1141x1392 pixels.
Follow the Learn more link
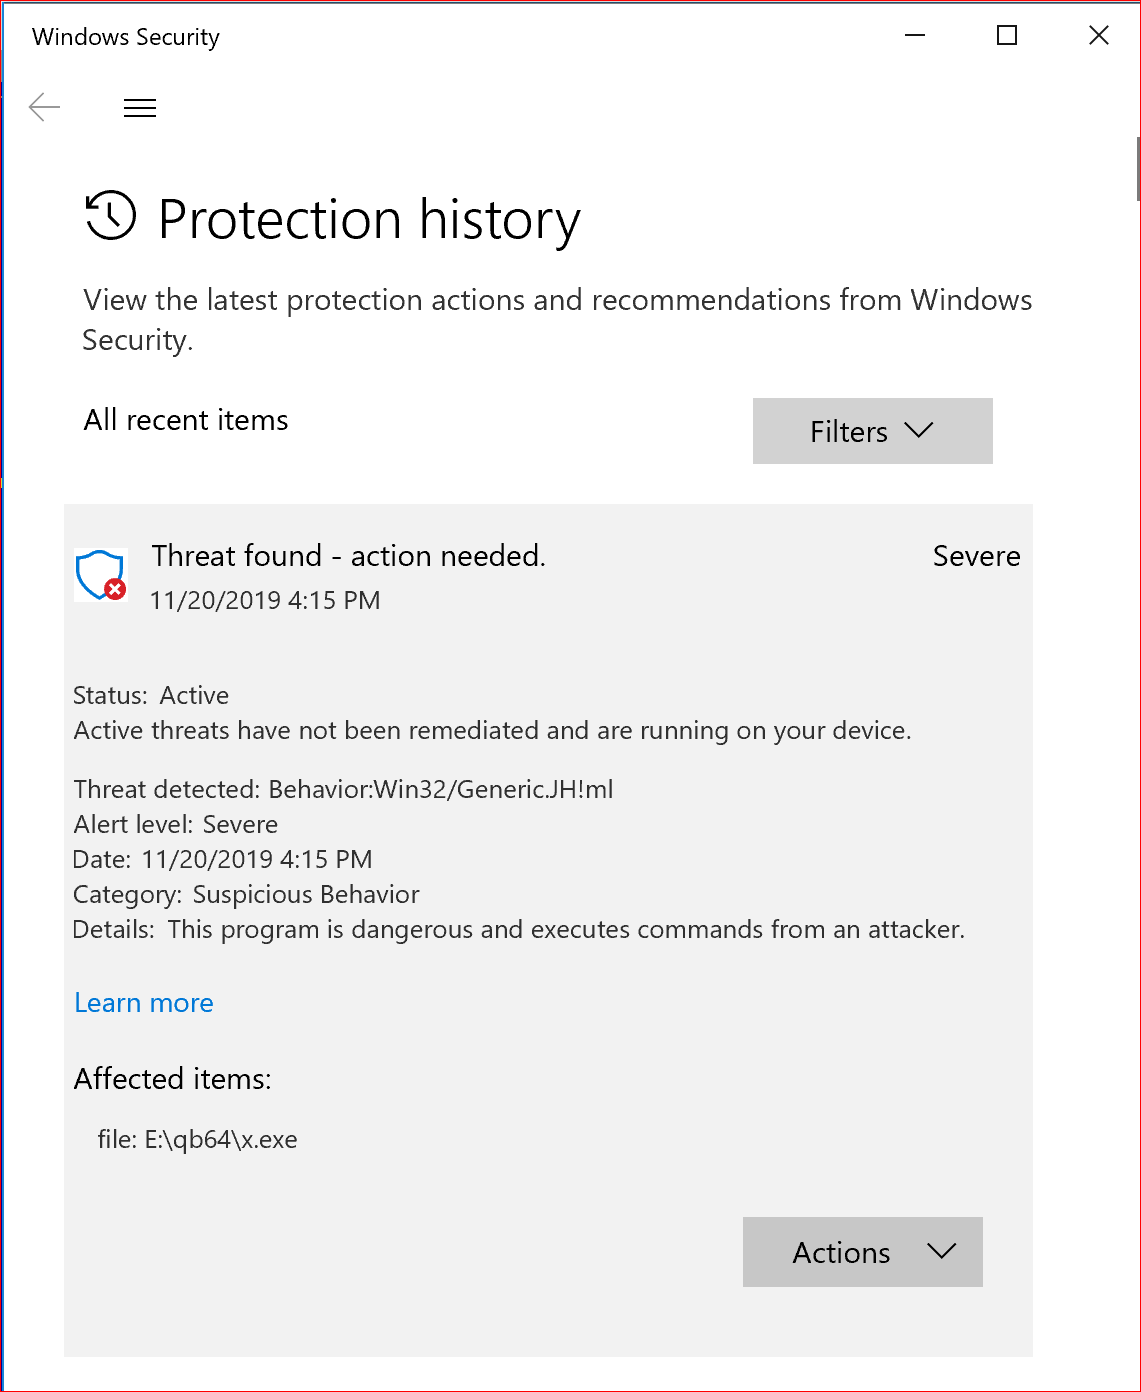144,1003
